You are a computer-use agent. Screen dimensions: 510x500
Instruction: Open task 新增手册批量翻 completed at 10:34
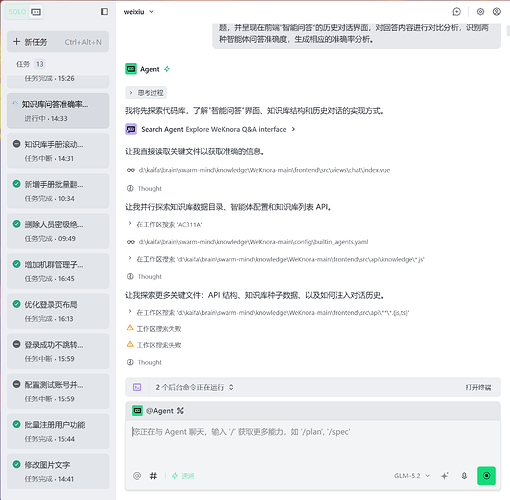tap(58, 191)
